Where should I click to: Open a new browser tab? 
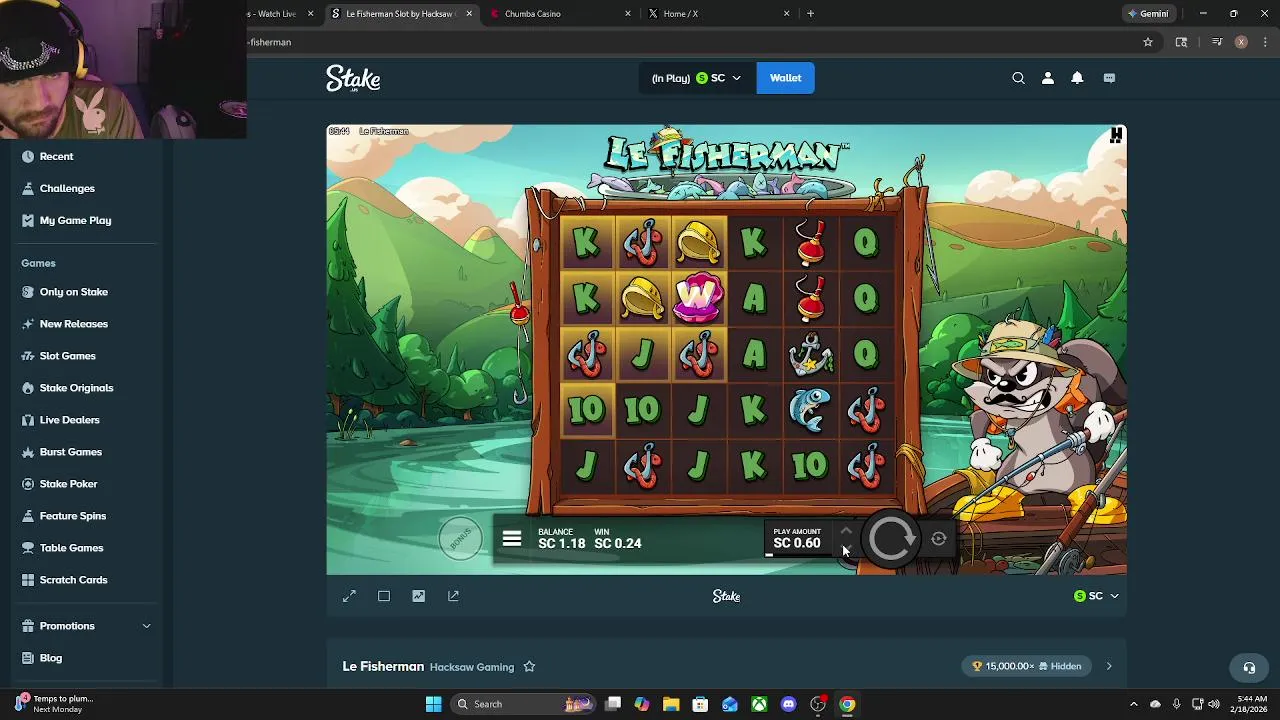click(x=810, y=14)
